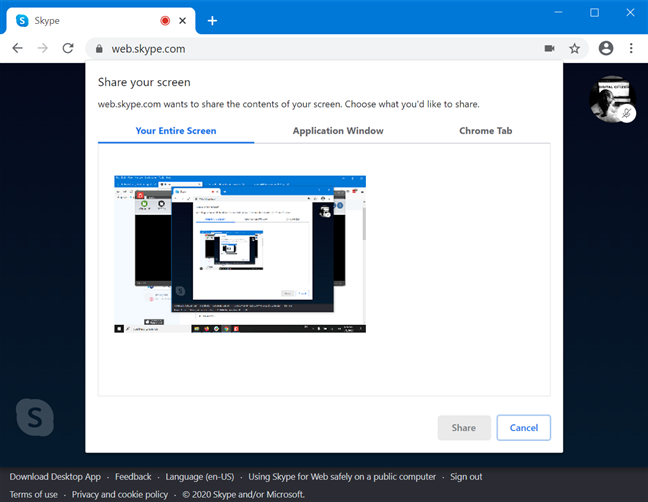This screenshot has width=648, height=502.
Task: Open a new tab with plus button
Action: pos(212,21)
